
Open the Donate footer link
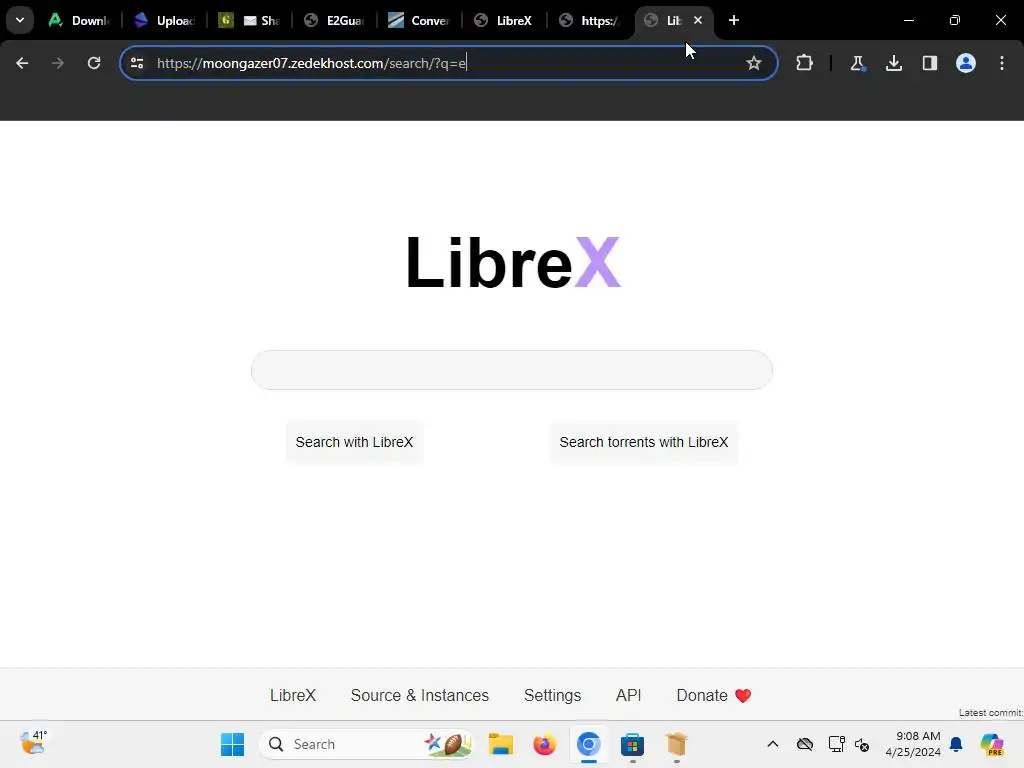[713, 696]
